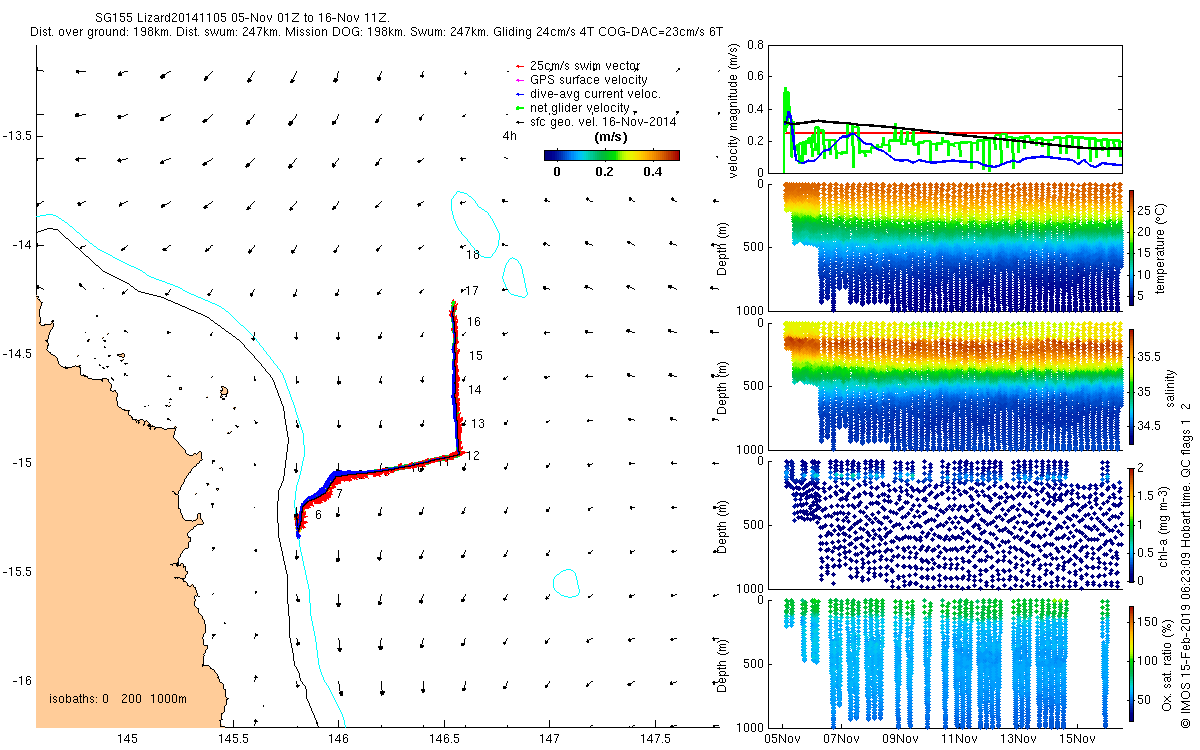Click latitude tick label '-13.5'
The height and width of the screenshot is (750, 1200).
click(x=17, y=135)
